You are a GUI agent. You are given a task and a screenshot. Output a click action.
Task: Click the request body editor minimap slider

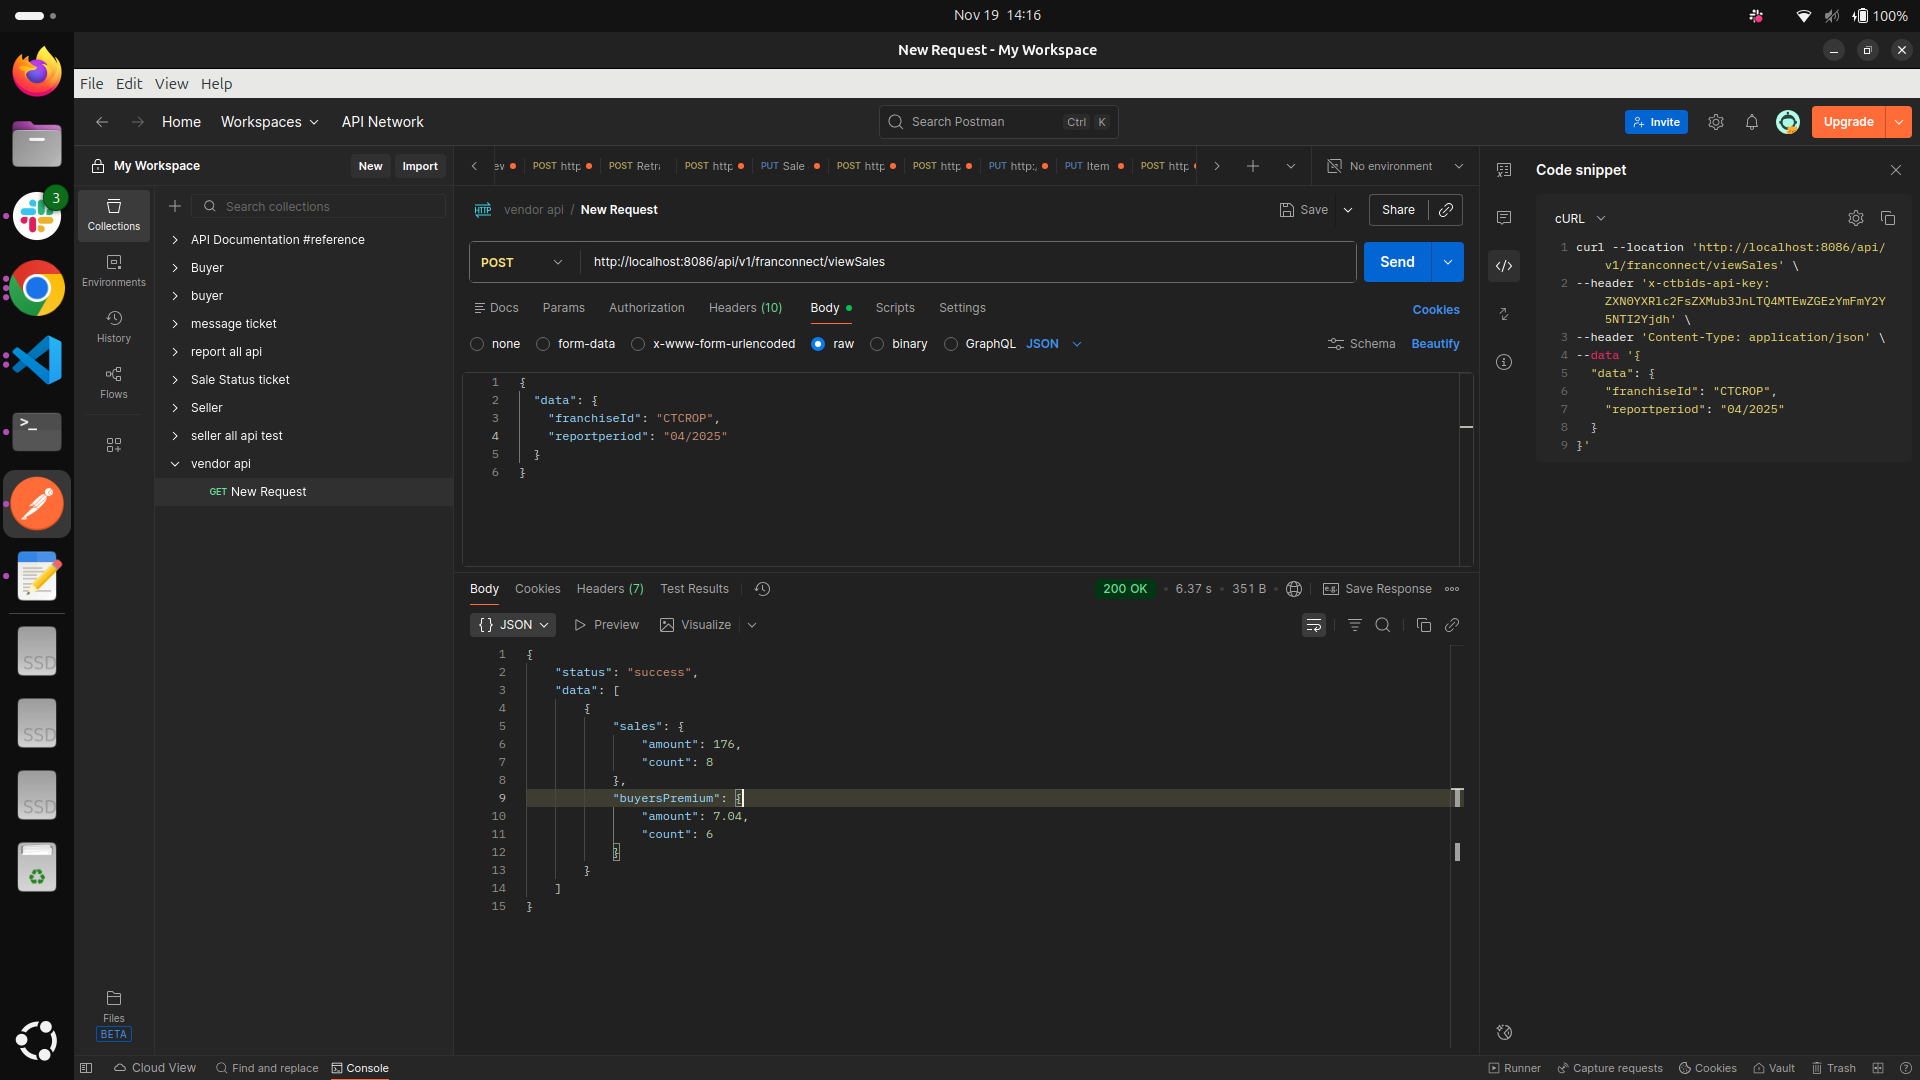point(1466,427)
